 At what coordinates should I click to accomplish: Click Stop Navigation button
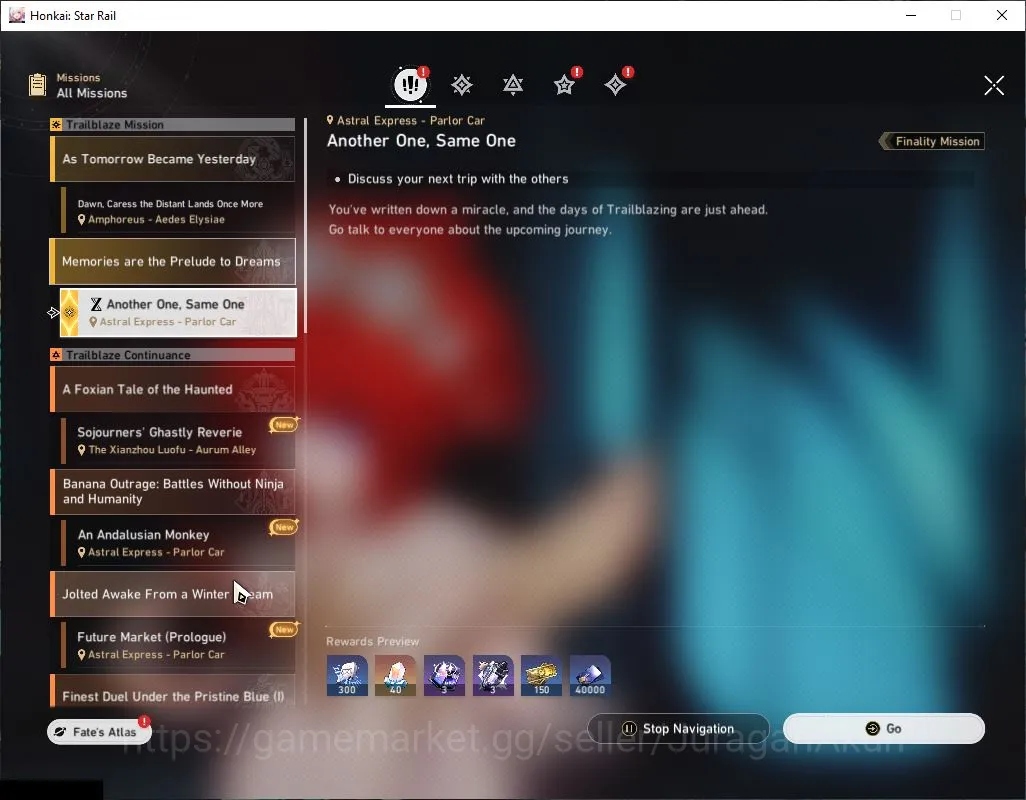click(x=679, y=729)
